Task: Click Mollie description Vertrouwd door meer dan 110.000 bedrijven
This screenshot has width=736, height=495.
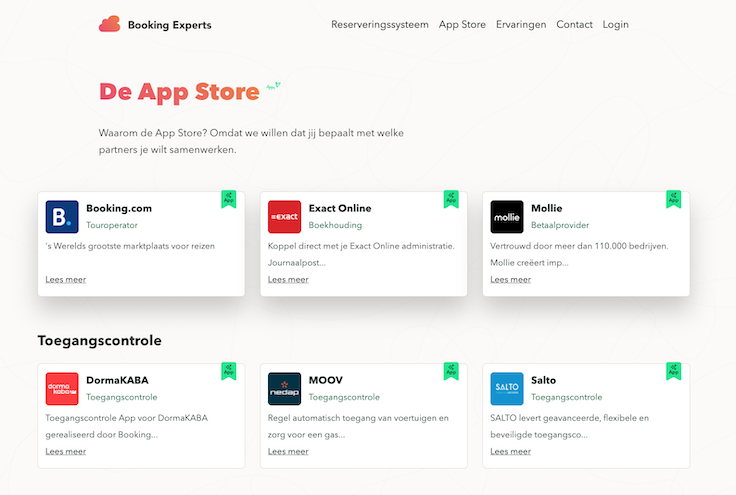Action: pyautogui.click(x=579, y=254)
